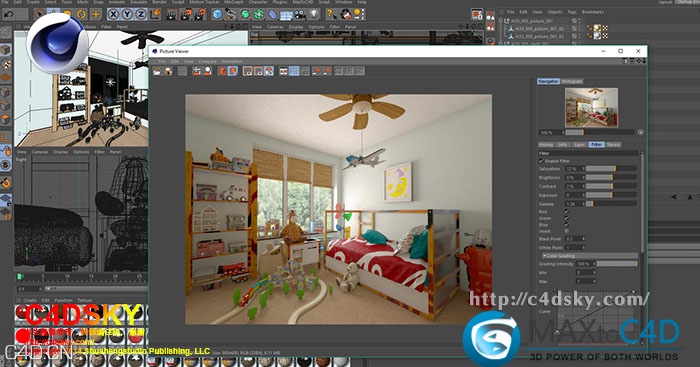Viewport: 700px width, 367px height.
Task: Click Render to Picture Viewer icon
Action: coord(185,14)
